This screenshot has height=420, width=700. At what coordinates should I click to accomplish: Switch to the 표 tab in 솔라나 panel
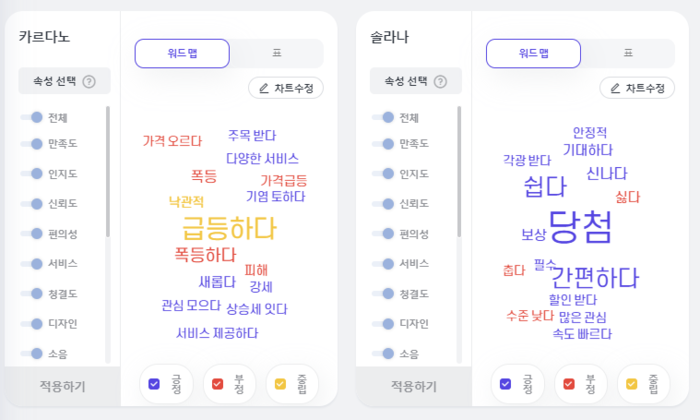628,53
